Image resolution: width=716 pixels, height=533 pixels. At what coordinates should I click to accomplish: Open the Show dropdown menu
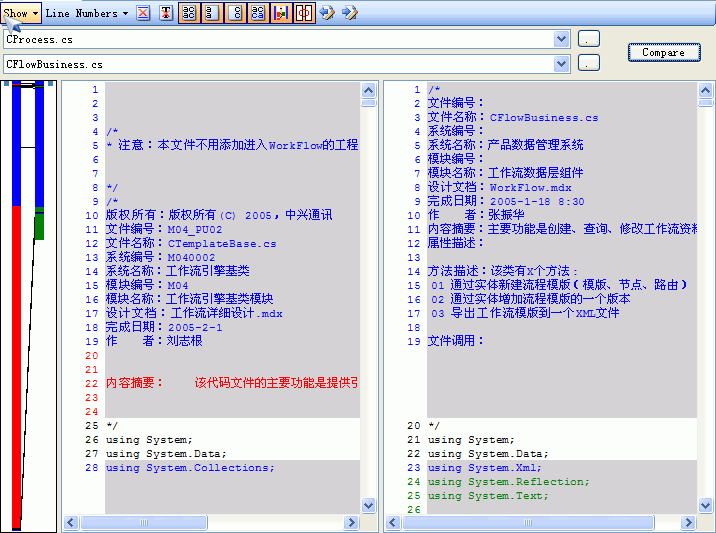tap(21, 13)
